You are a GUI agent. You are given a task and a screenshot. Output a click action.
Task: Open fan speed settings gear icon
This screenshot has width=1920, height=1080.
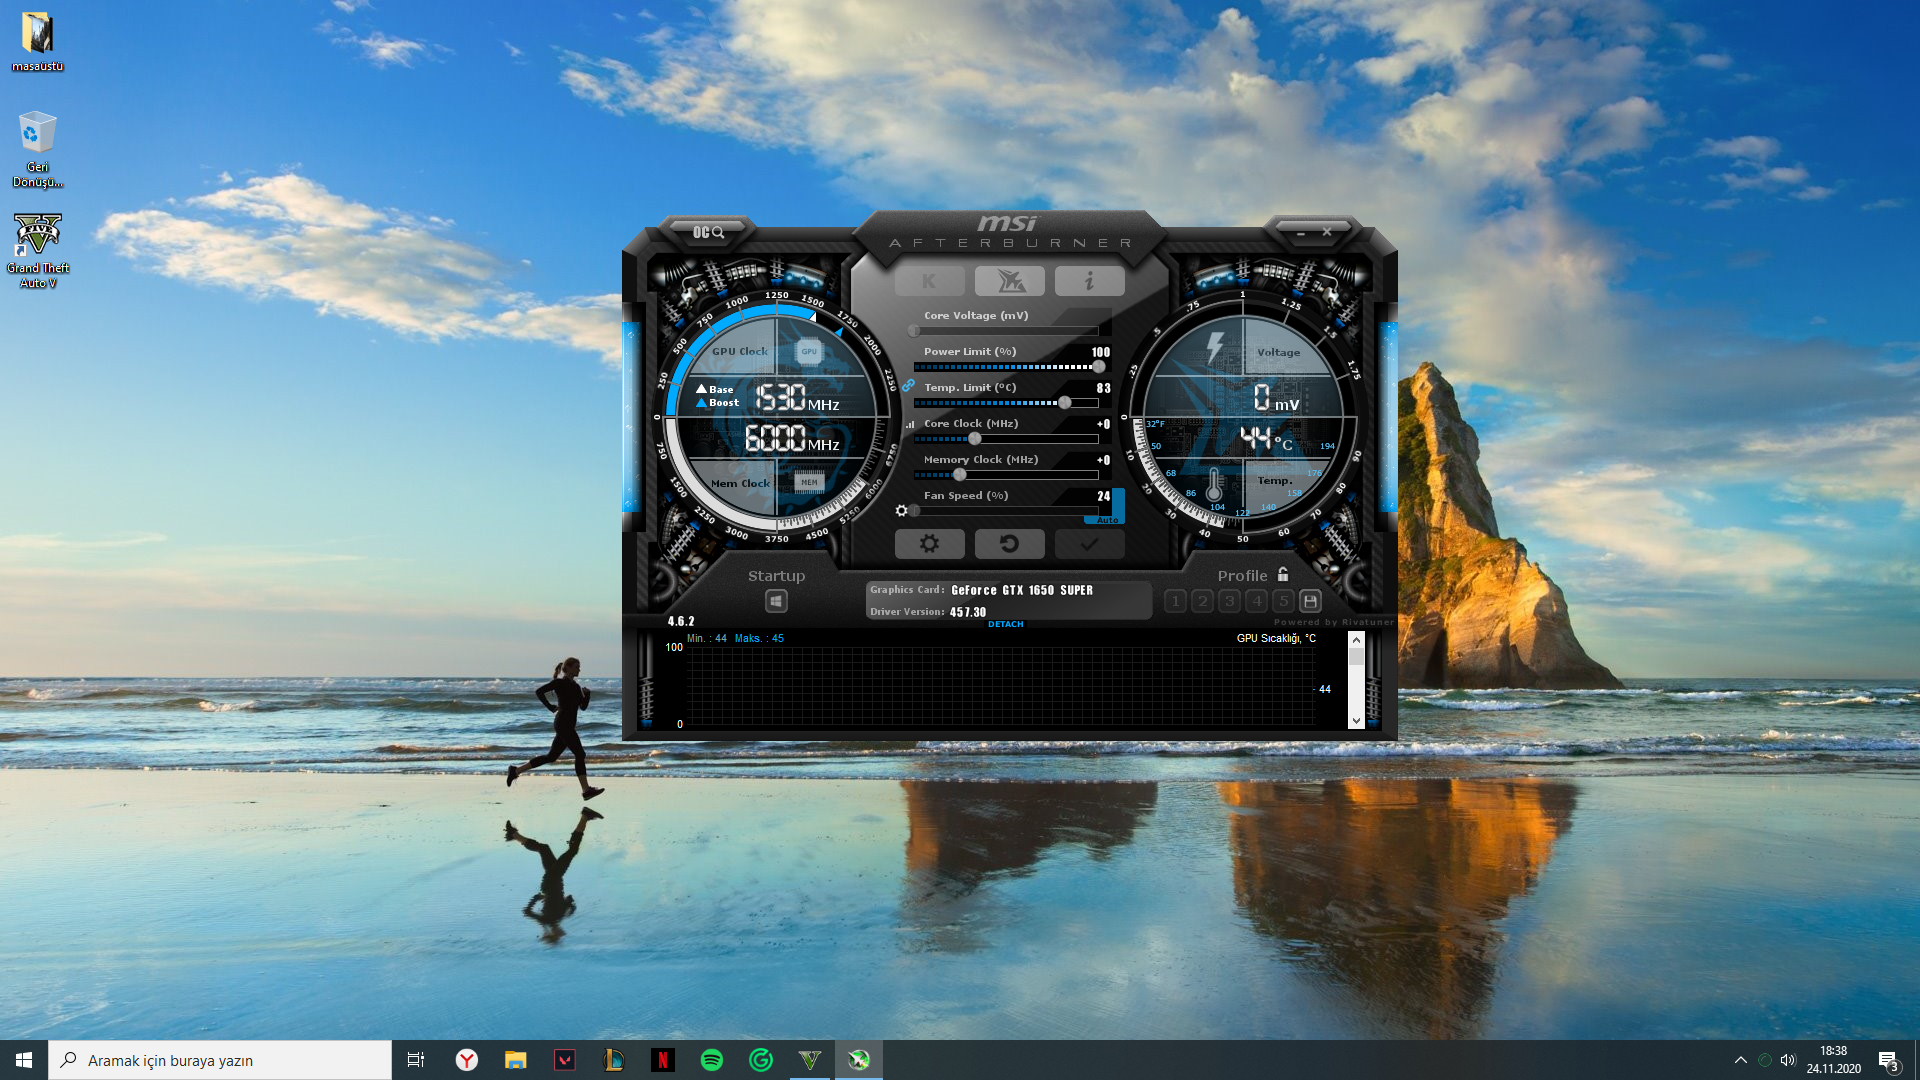(901, 511)
